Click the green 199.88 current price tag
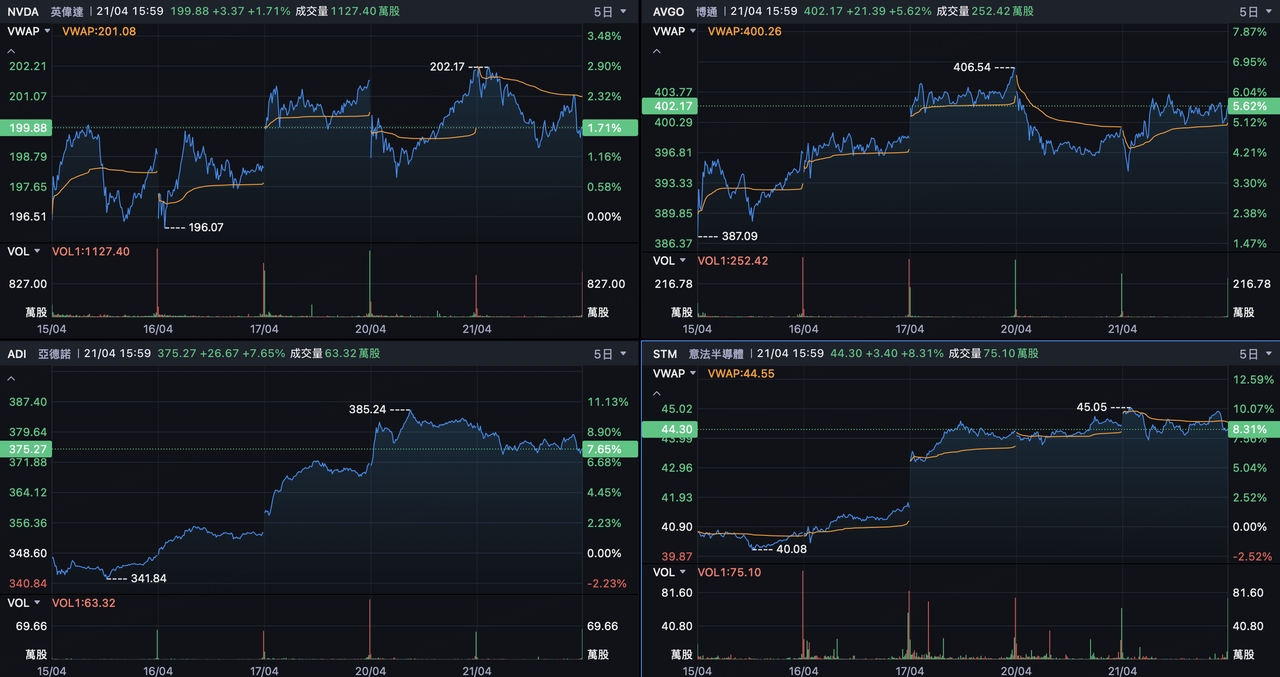The image size is (1280, 677). 26,128
